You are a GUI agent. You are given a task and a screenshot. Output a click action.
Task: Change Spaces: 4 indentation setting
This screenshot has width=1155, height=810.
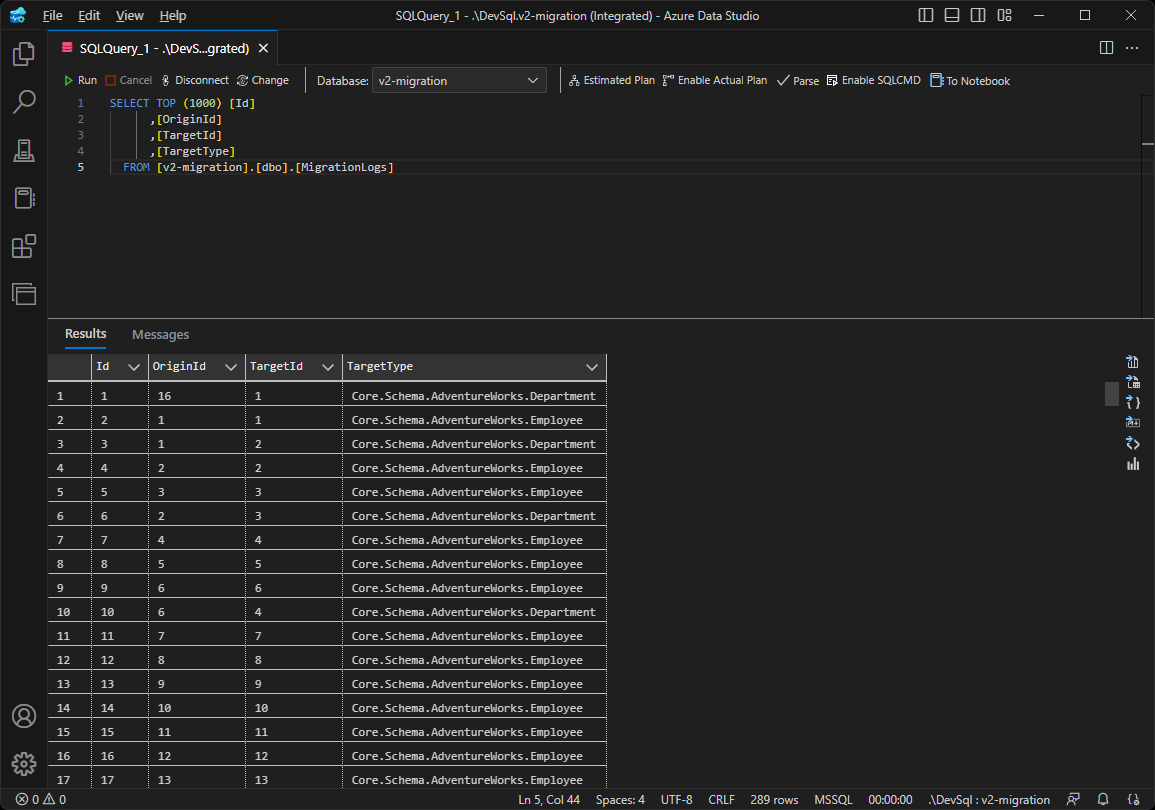click(620, 800)
